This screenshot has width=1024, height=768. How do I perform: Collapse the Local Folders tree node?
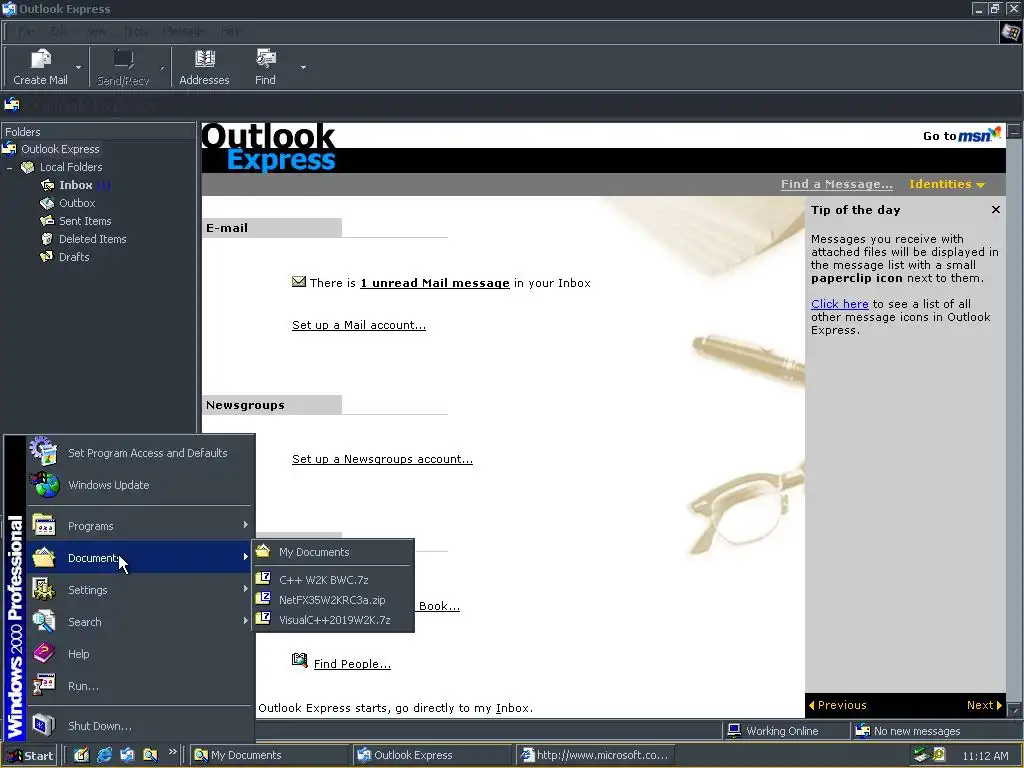tap(9, 168)
